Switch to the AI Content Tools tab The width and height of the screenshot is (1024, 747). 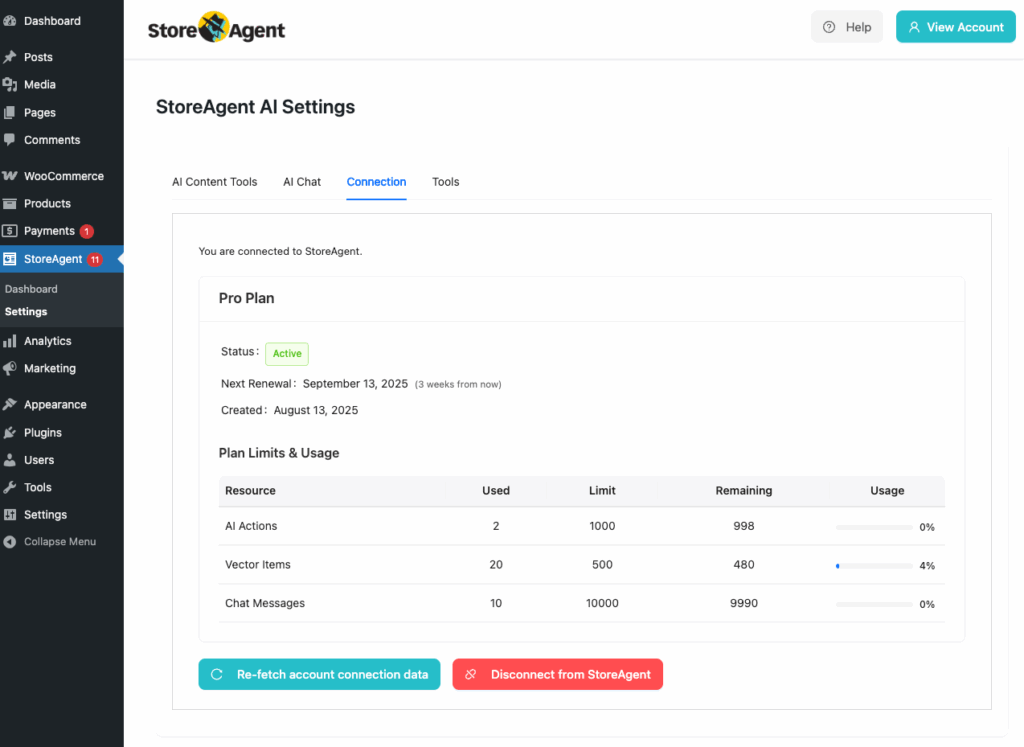(215, 182)
